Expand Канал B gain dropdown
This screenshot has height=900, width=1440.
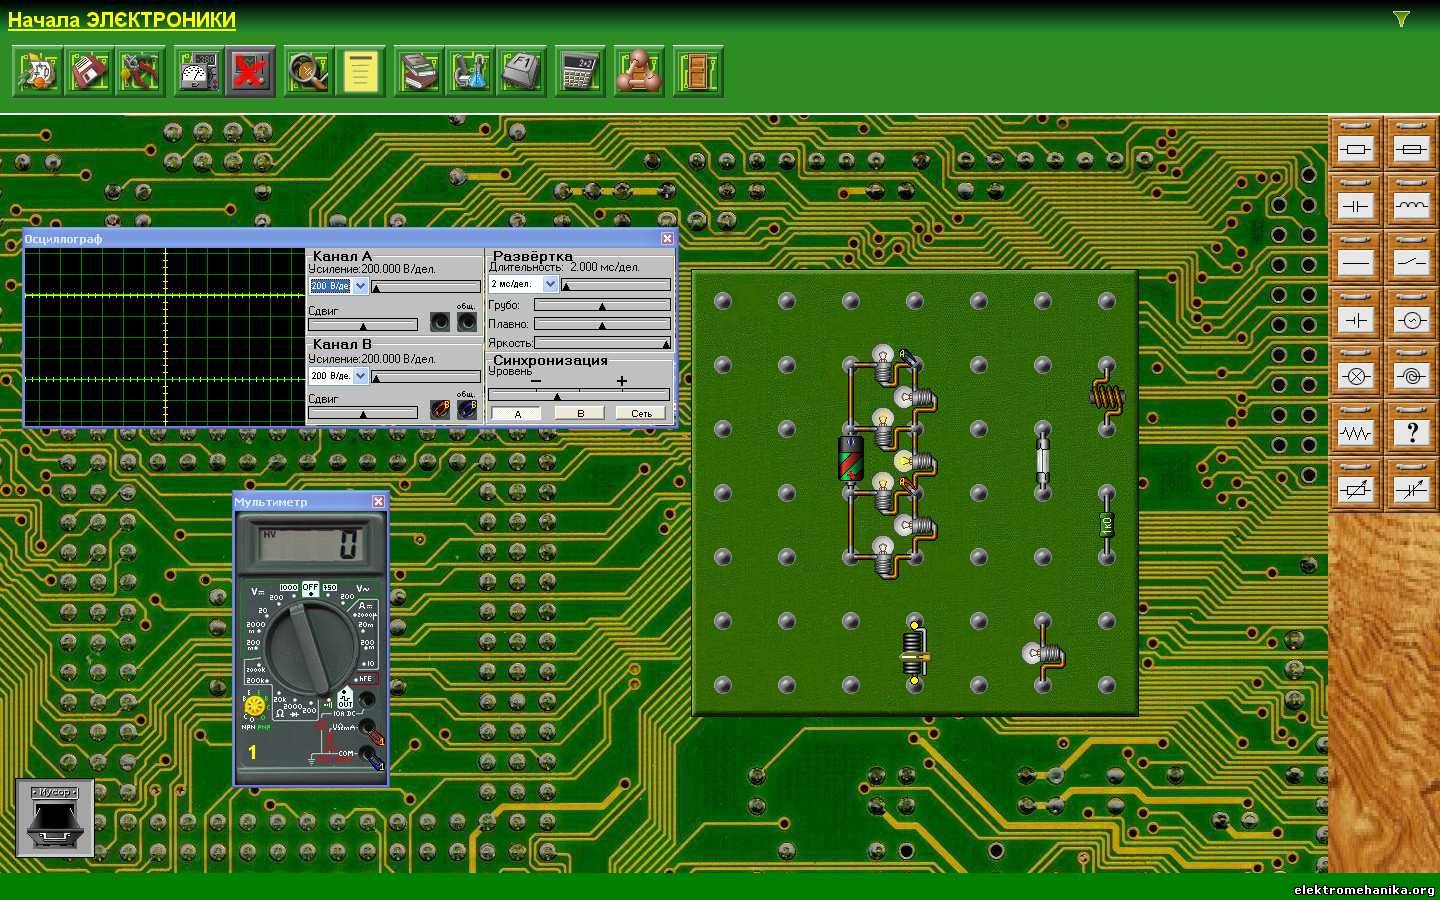tap(361, 376)
